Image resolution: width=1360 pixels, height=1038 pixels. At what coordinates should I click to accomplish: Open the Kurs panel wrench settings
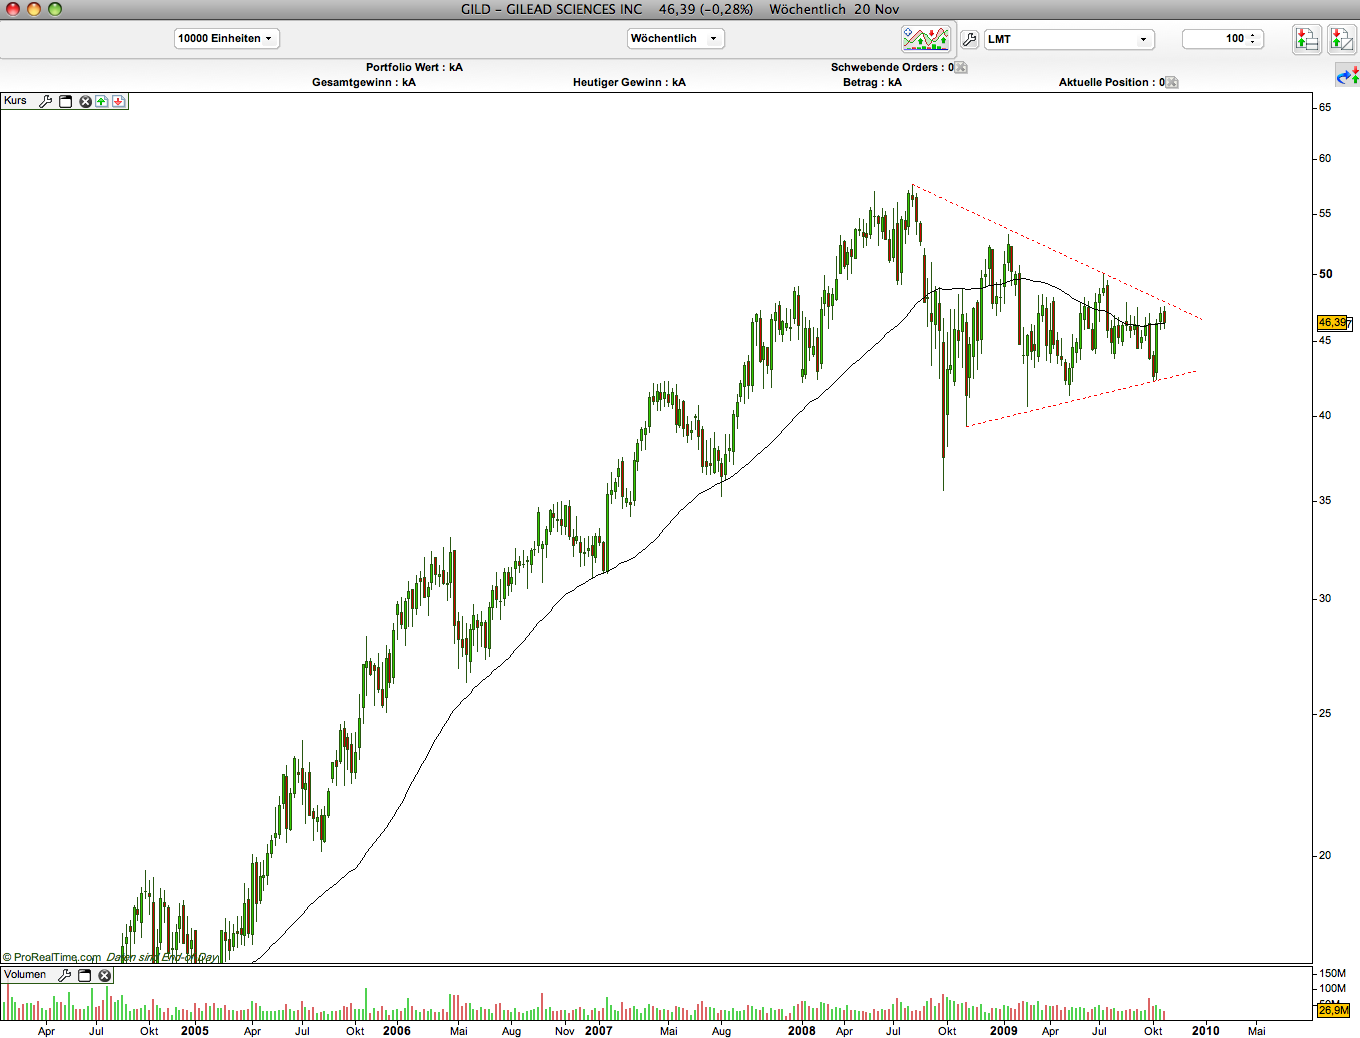(45, 101)
